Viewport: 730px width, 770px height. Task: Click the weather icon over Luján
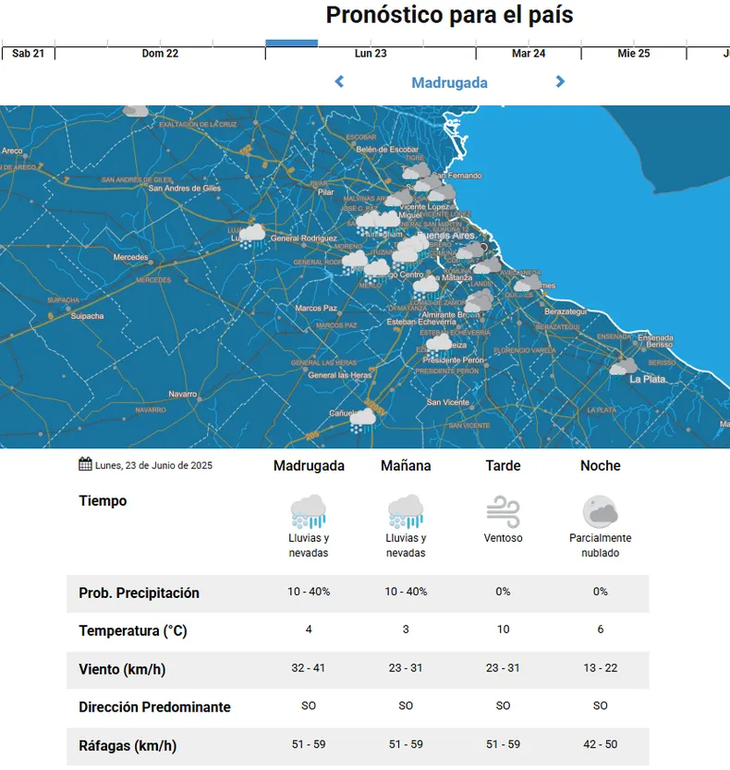click(x=251, y=235)
